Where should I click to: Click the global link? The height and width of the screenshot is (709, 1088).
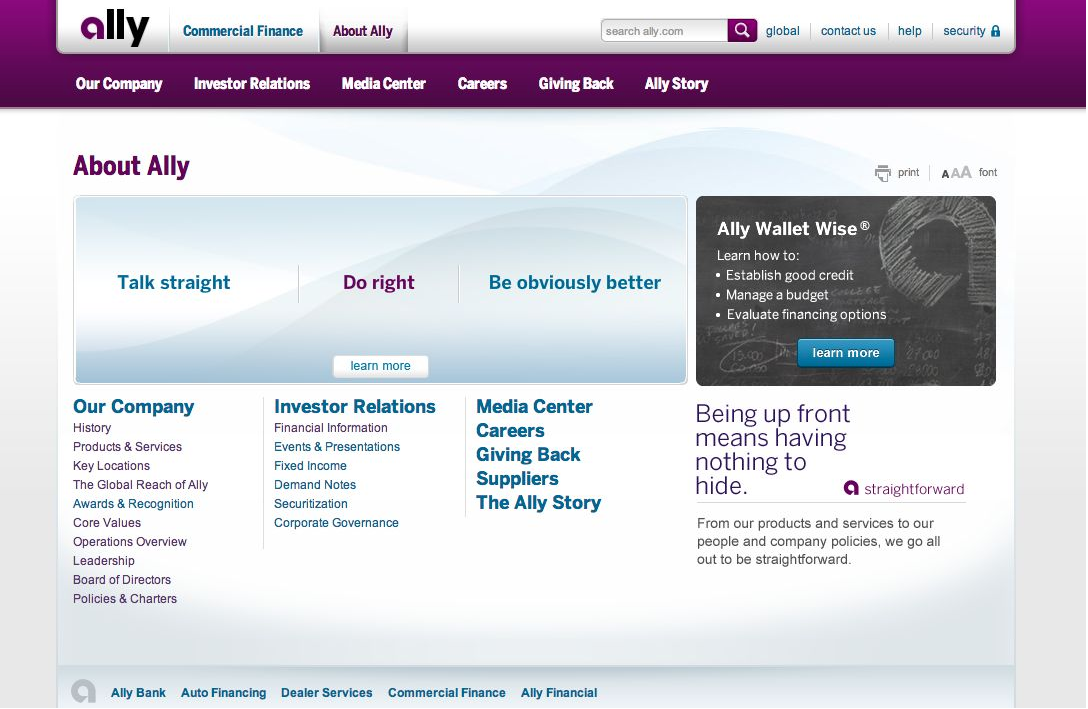[783, 31]
